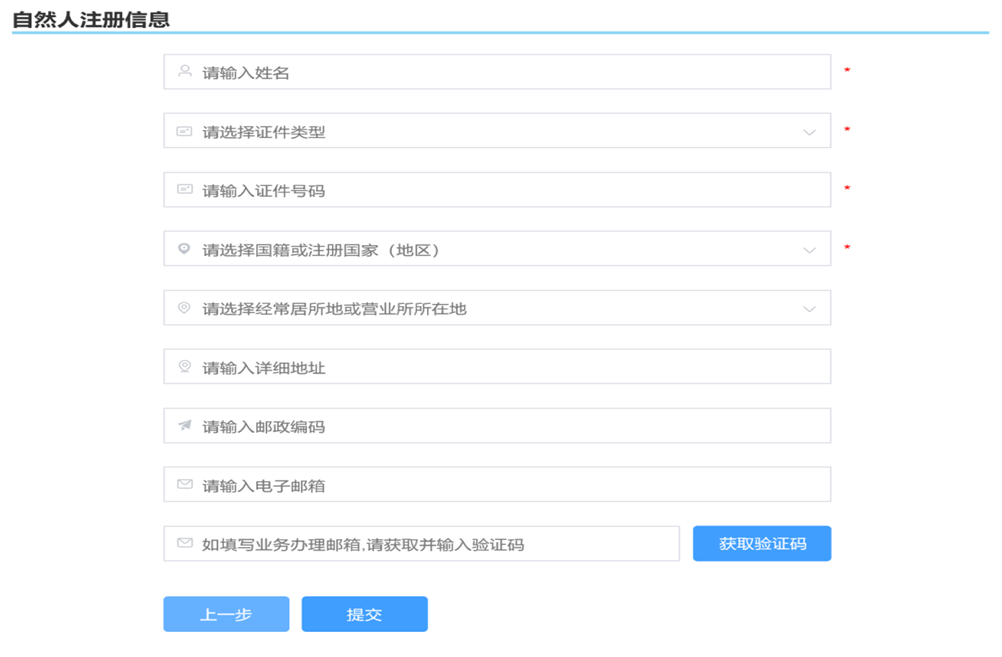Click the person icon in name field
The height and width of the screenshot is (657, 1002).
[x=184, y=71]
